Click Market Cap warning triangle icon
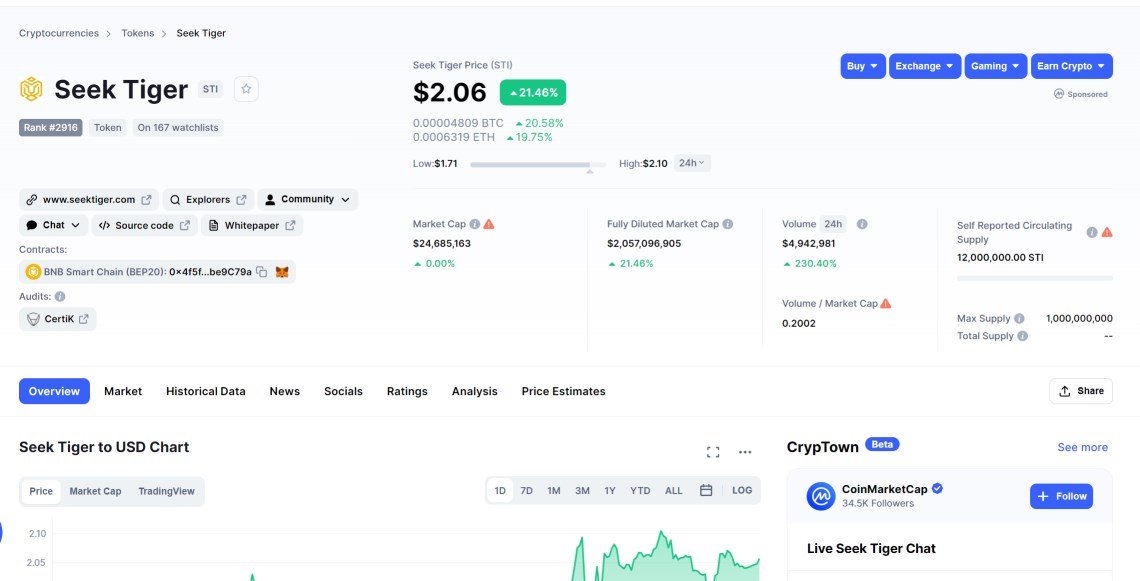 489,224
